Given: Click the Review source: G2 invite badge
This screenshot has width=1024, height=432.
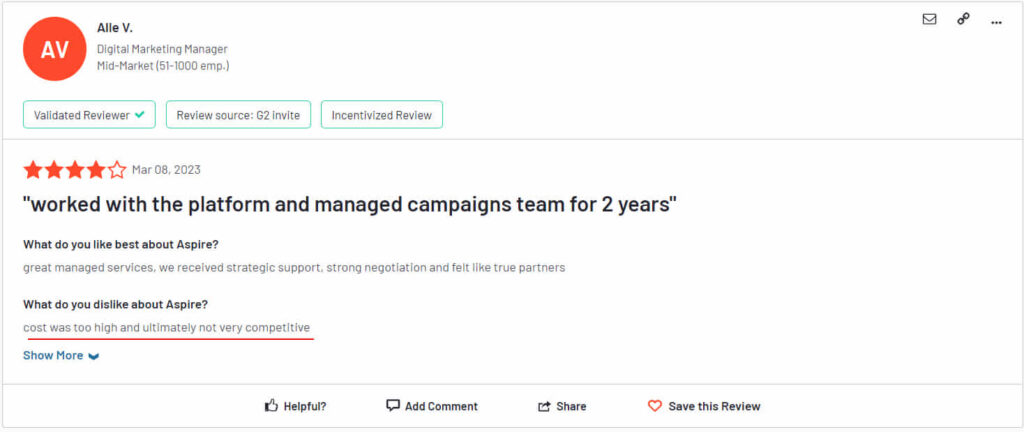Looking at the screenshot, I should point(238,115).
